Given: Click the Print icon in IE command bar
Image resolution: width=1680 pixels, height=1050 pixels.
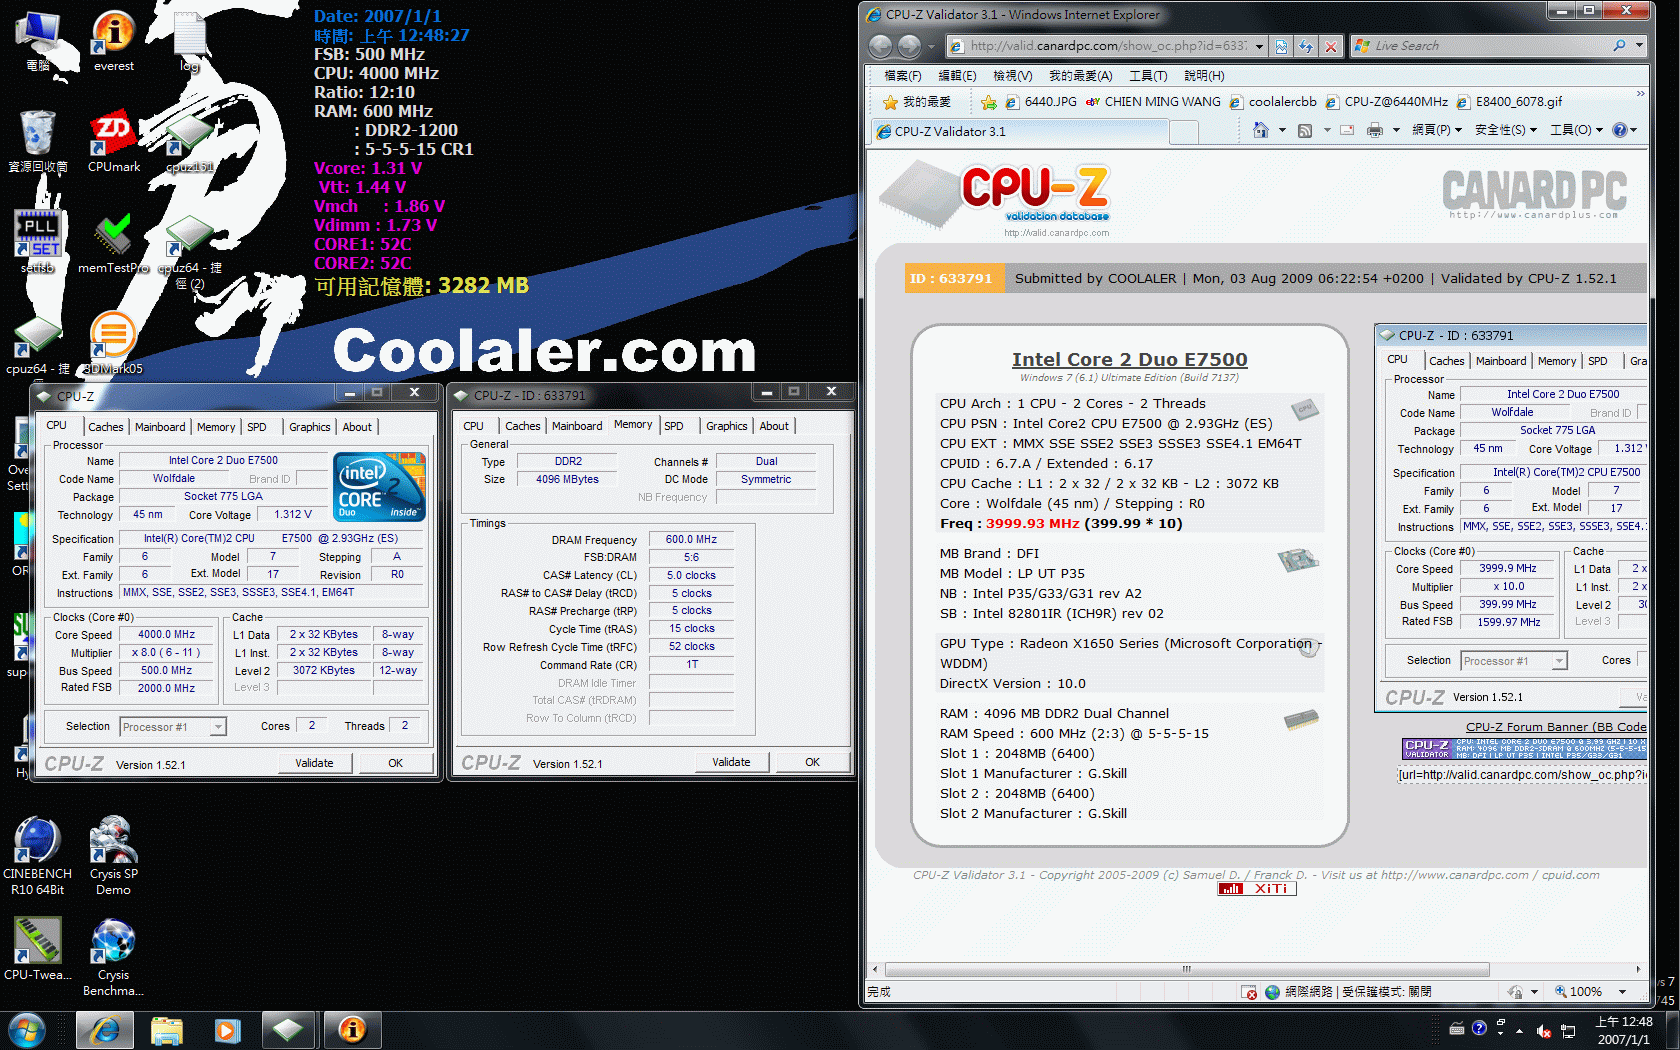Looking at the screenshot, I should (x=1375, y=130).
